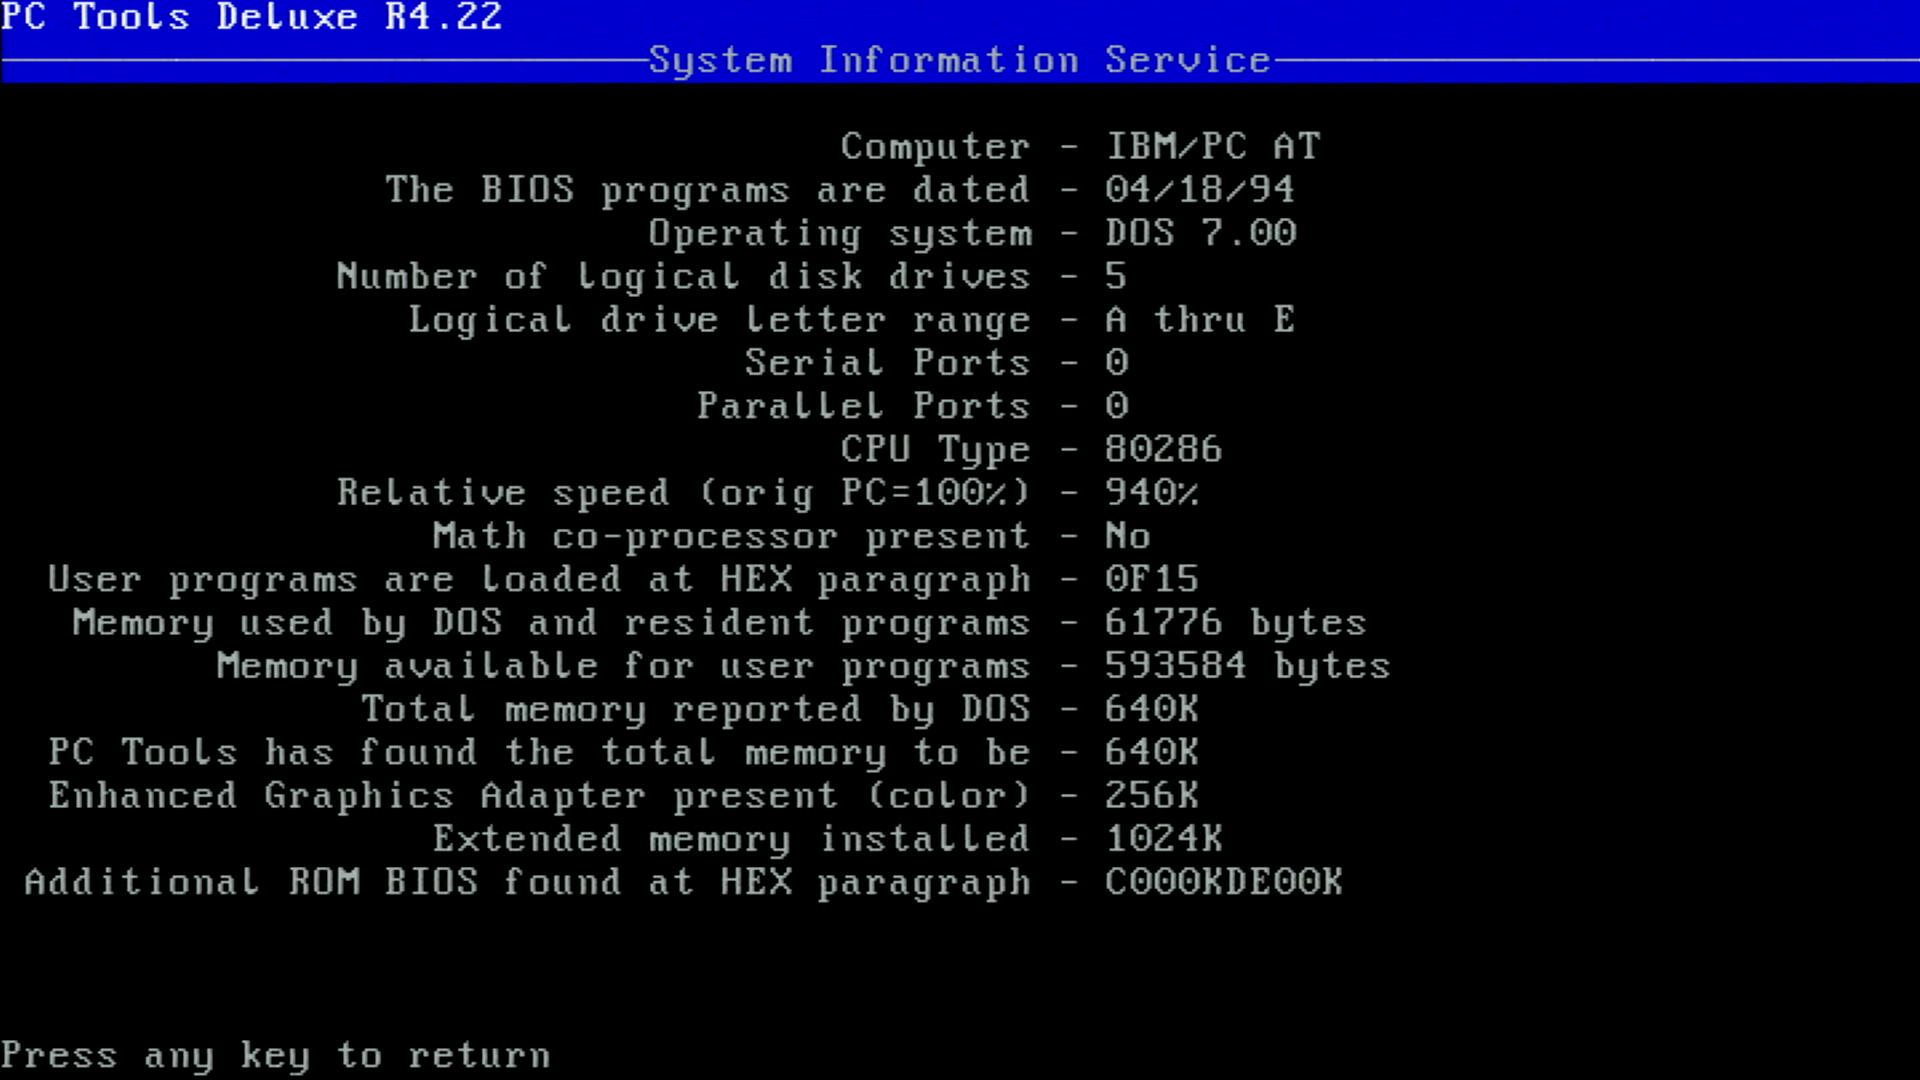Click 'Memory used by DOS and resident programs'
This screenshot has height=1080, width=1920.
pyautogui.click(x=552, y=623)
